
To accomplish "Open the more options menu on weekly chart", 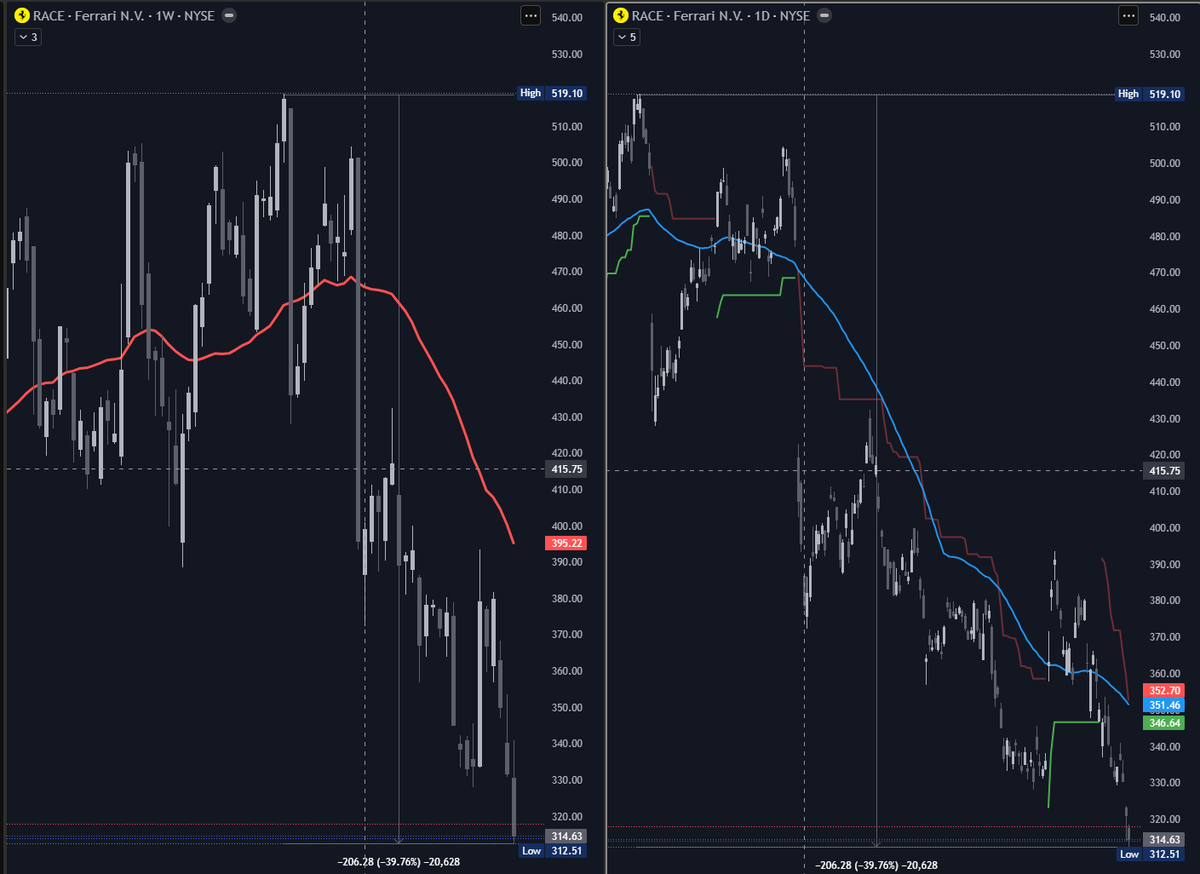I will 530,16.
